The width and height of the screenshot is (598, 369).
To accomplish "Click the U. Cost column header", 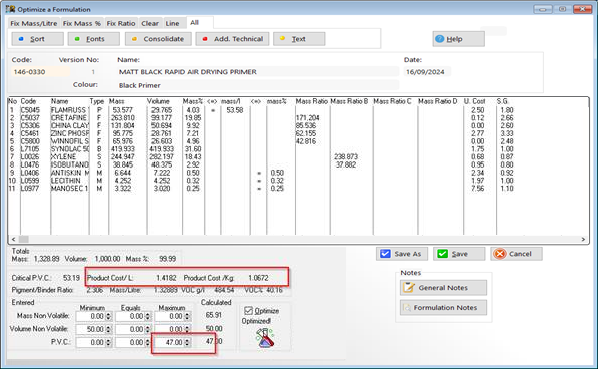I will (x=474, y=101).
